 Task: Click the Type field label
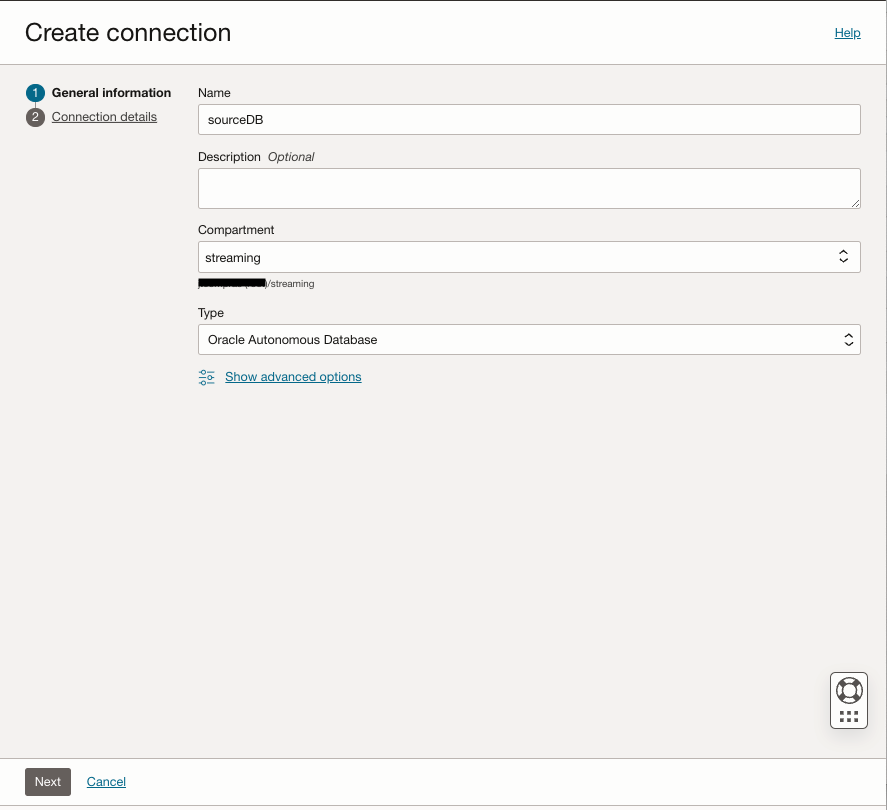(211, 313)
